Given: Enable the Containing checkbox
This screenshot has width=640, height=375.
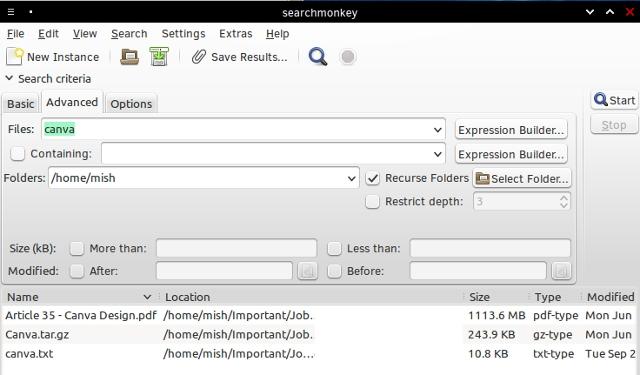Looking at the screenshot, I should (x=18, y=154).
